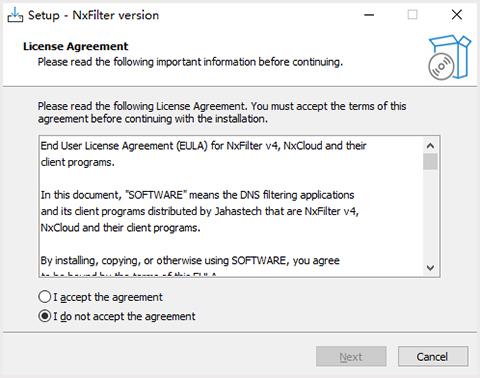The width and height of the screenshot is (480, 378).
Task: Click the Next button
Action: tap(351, 357)
